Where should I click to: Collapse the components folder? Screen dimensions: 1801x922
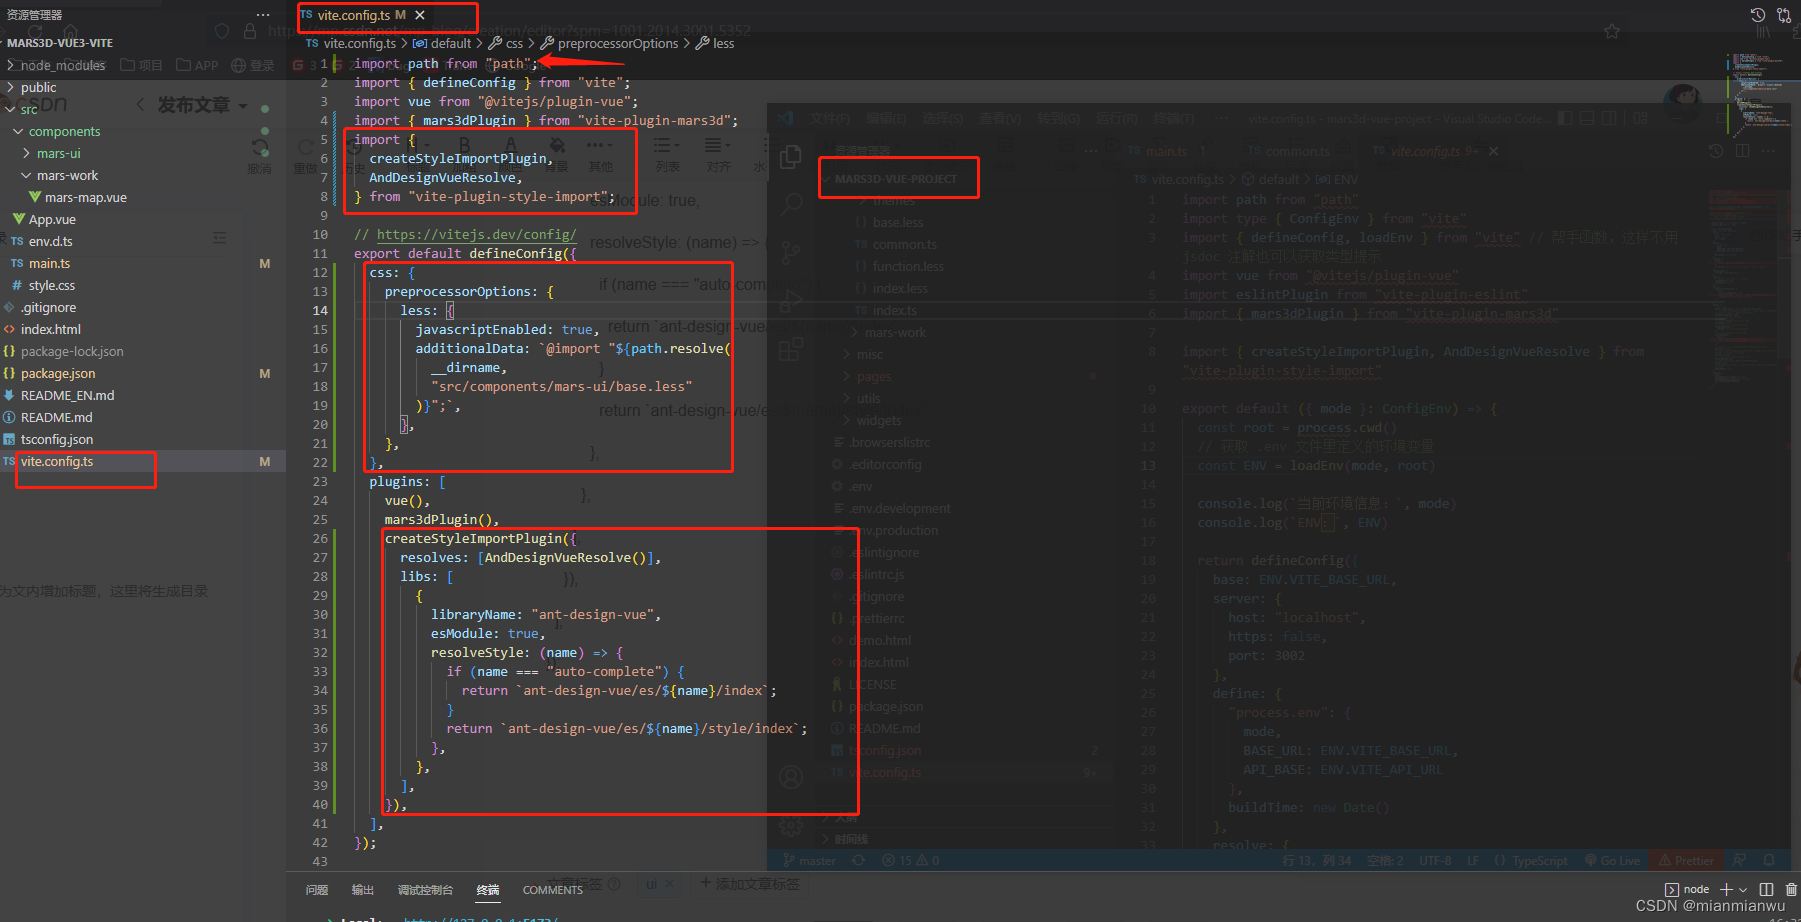64,131
